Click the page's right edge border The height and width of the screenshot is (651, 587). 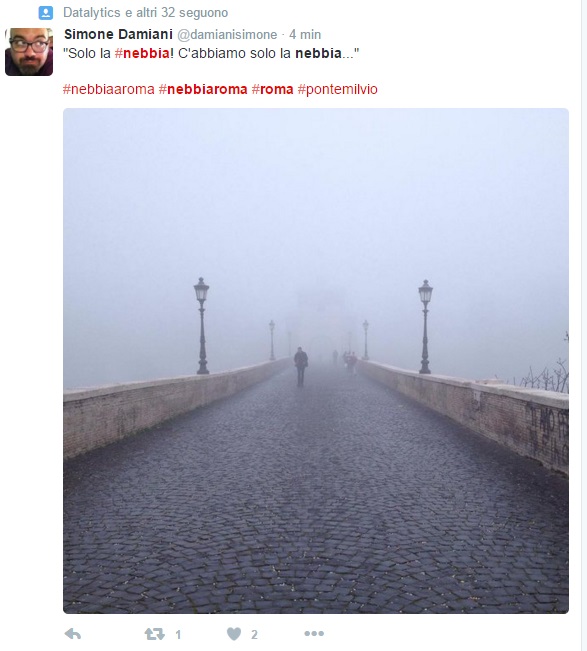(581, 326)
